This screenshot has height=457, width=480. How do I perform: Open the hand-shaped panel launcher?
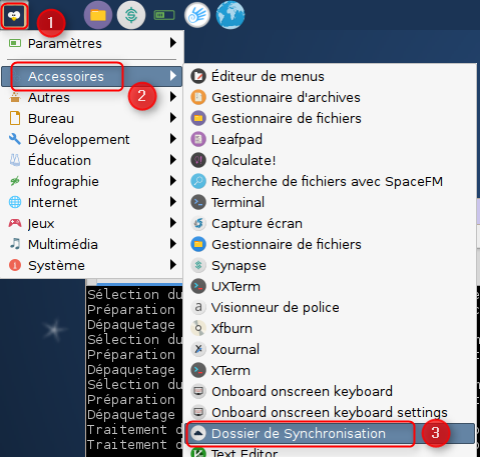197,15
